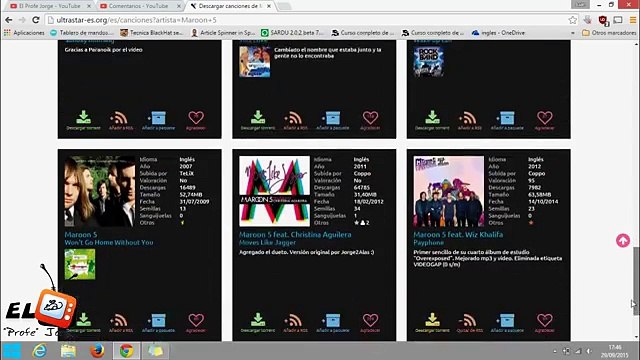Click the page vertical scrollbar thumb
The image size is (640, 360).
click(636, 281)
